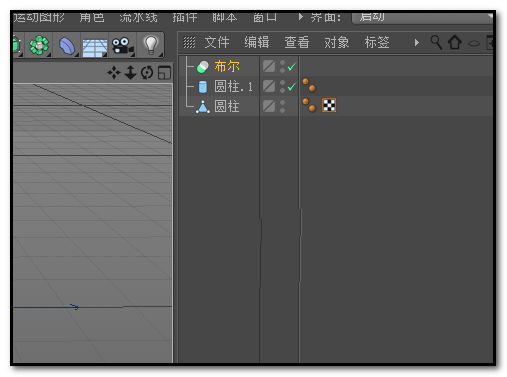Open the 文件 menu in object manager
Viewport: 507px width, 377px height.
(217, 42)
